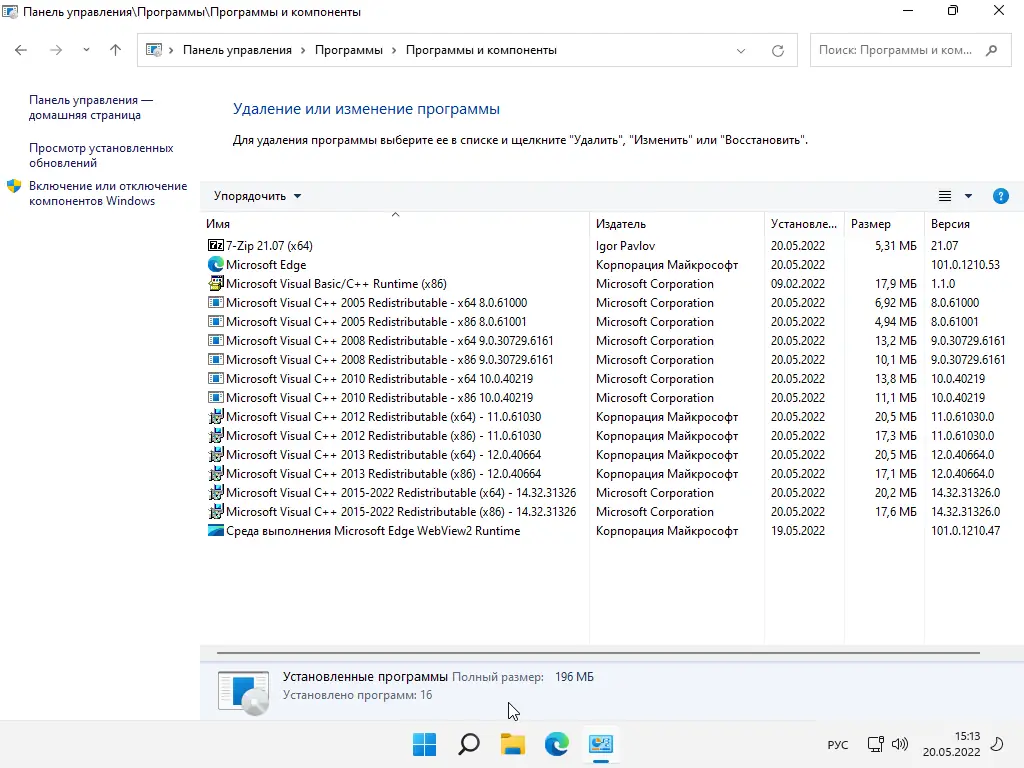Click the network icon in the system tray
1024x768 pixels.
pyautogui.click(x=876, y=744)
